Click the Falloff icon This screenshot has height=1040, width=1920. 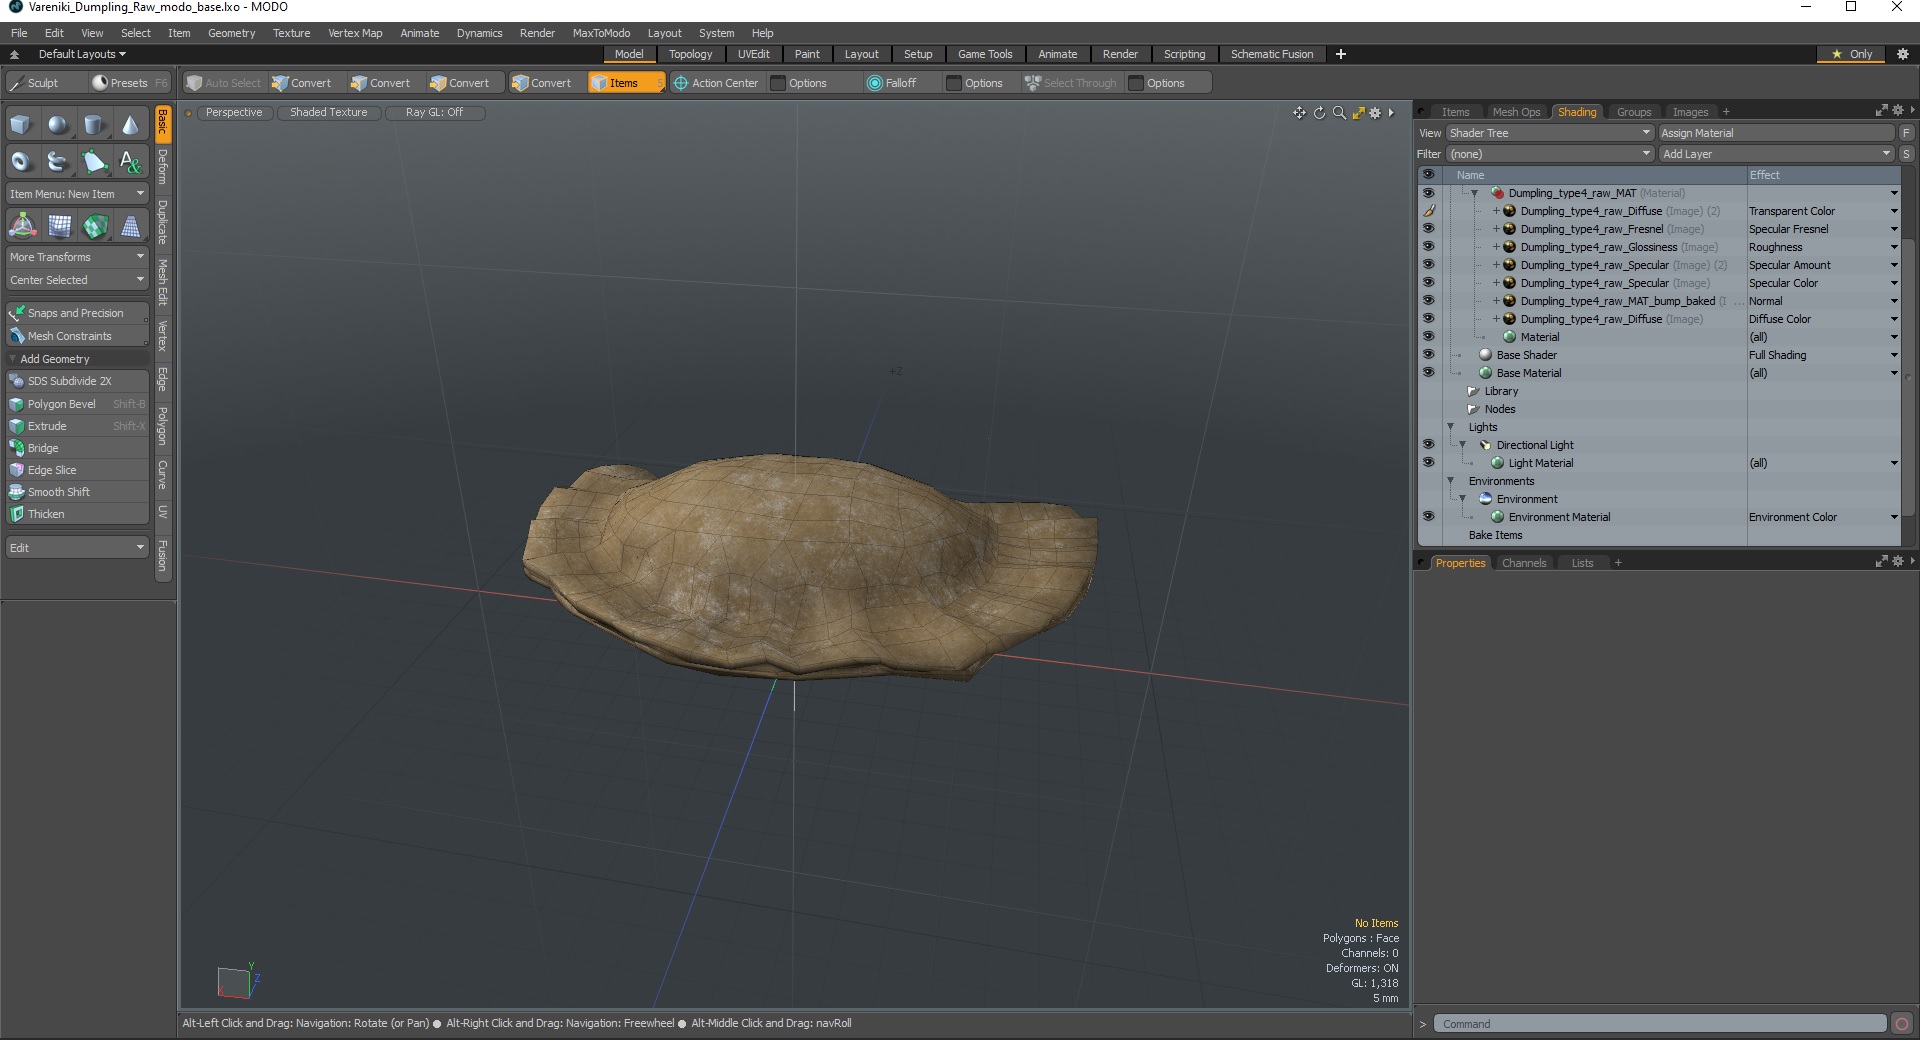click(x=875, y=83)
